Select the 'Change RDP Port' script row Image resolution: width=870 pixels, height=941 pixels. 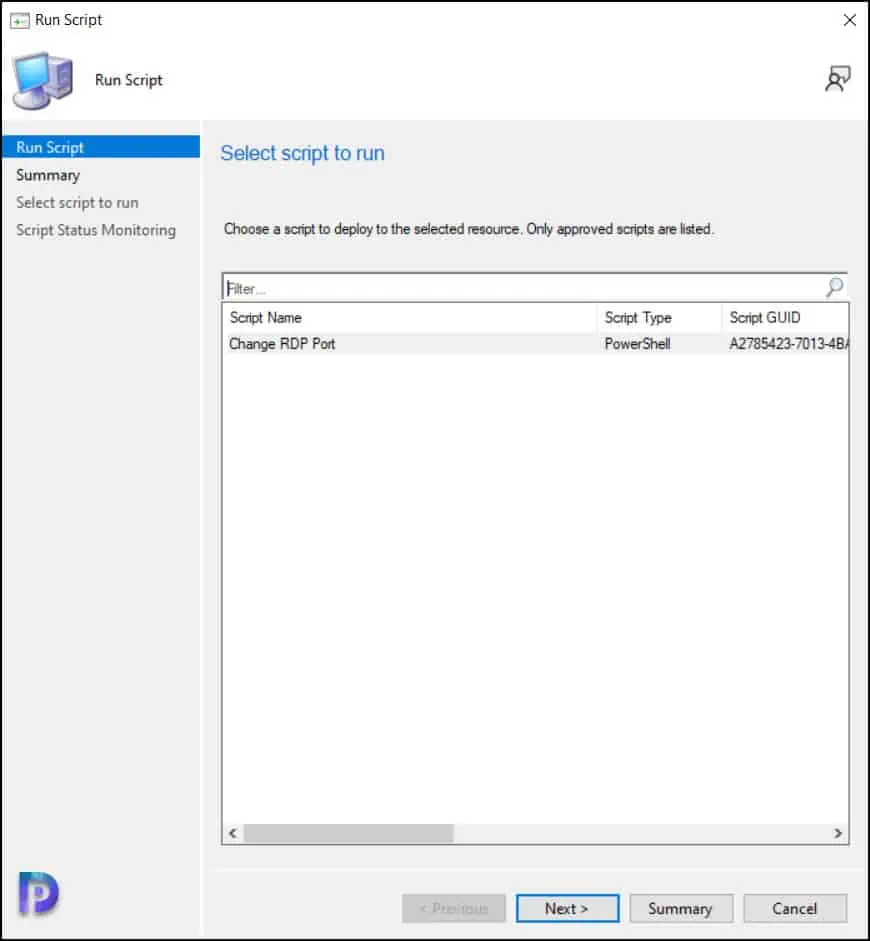(x=535, y=344)
